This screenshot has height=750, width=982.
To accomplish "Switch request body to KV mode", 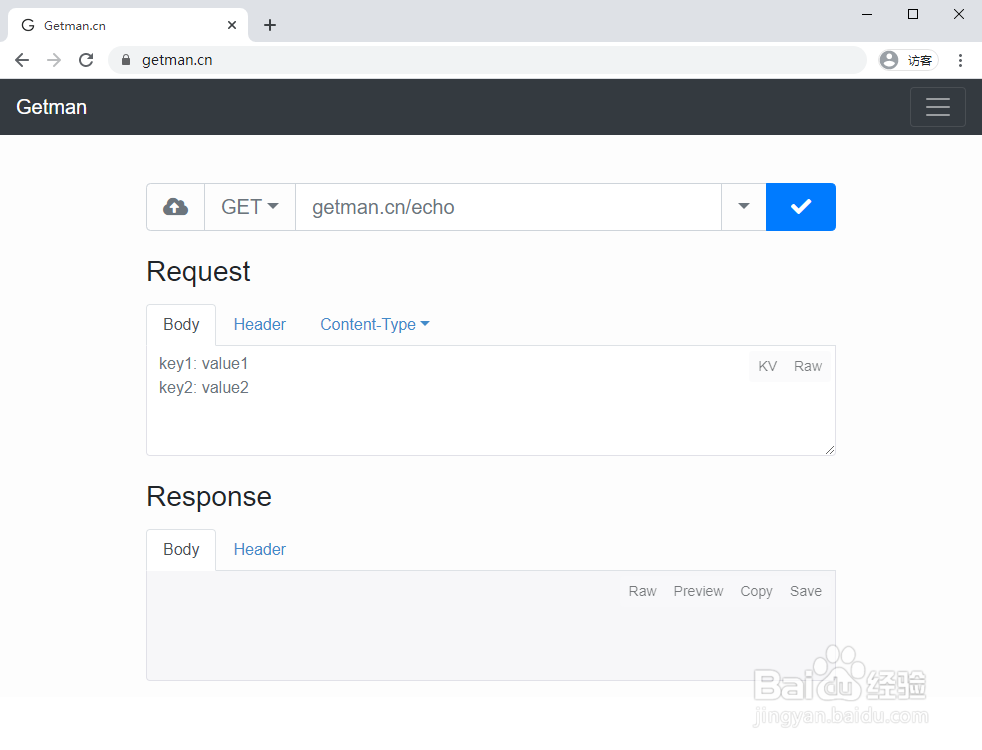I will [767, 366].
